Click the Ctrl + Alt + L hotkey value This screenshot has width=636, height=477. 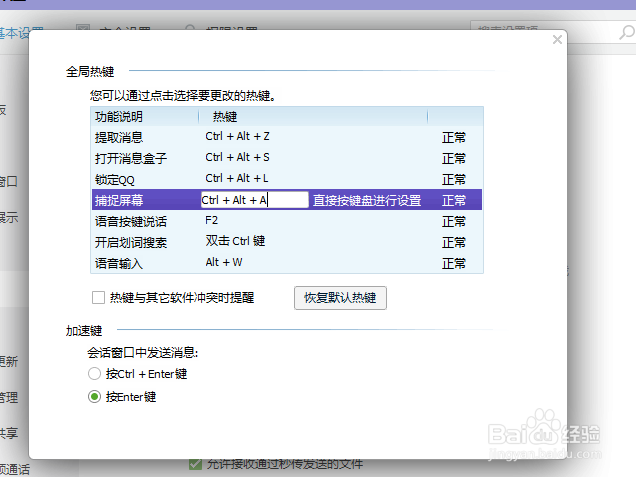[237, 178]
